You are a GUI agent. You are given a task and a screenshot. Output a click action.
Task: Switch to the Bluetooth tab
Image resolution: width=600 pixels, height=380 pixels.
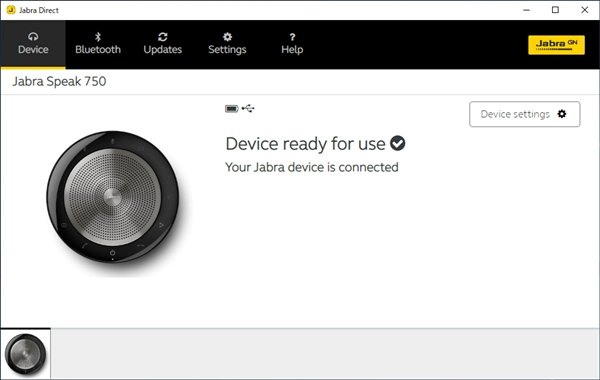tap(98, 44)
